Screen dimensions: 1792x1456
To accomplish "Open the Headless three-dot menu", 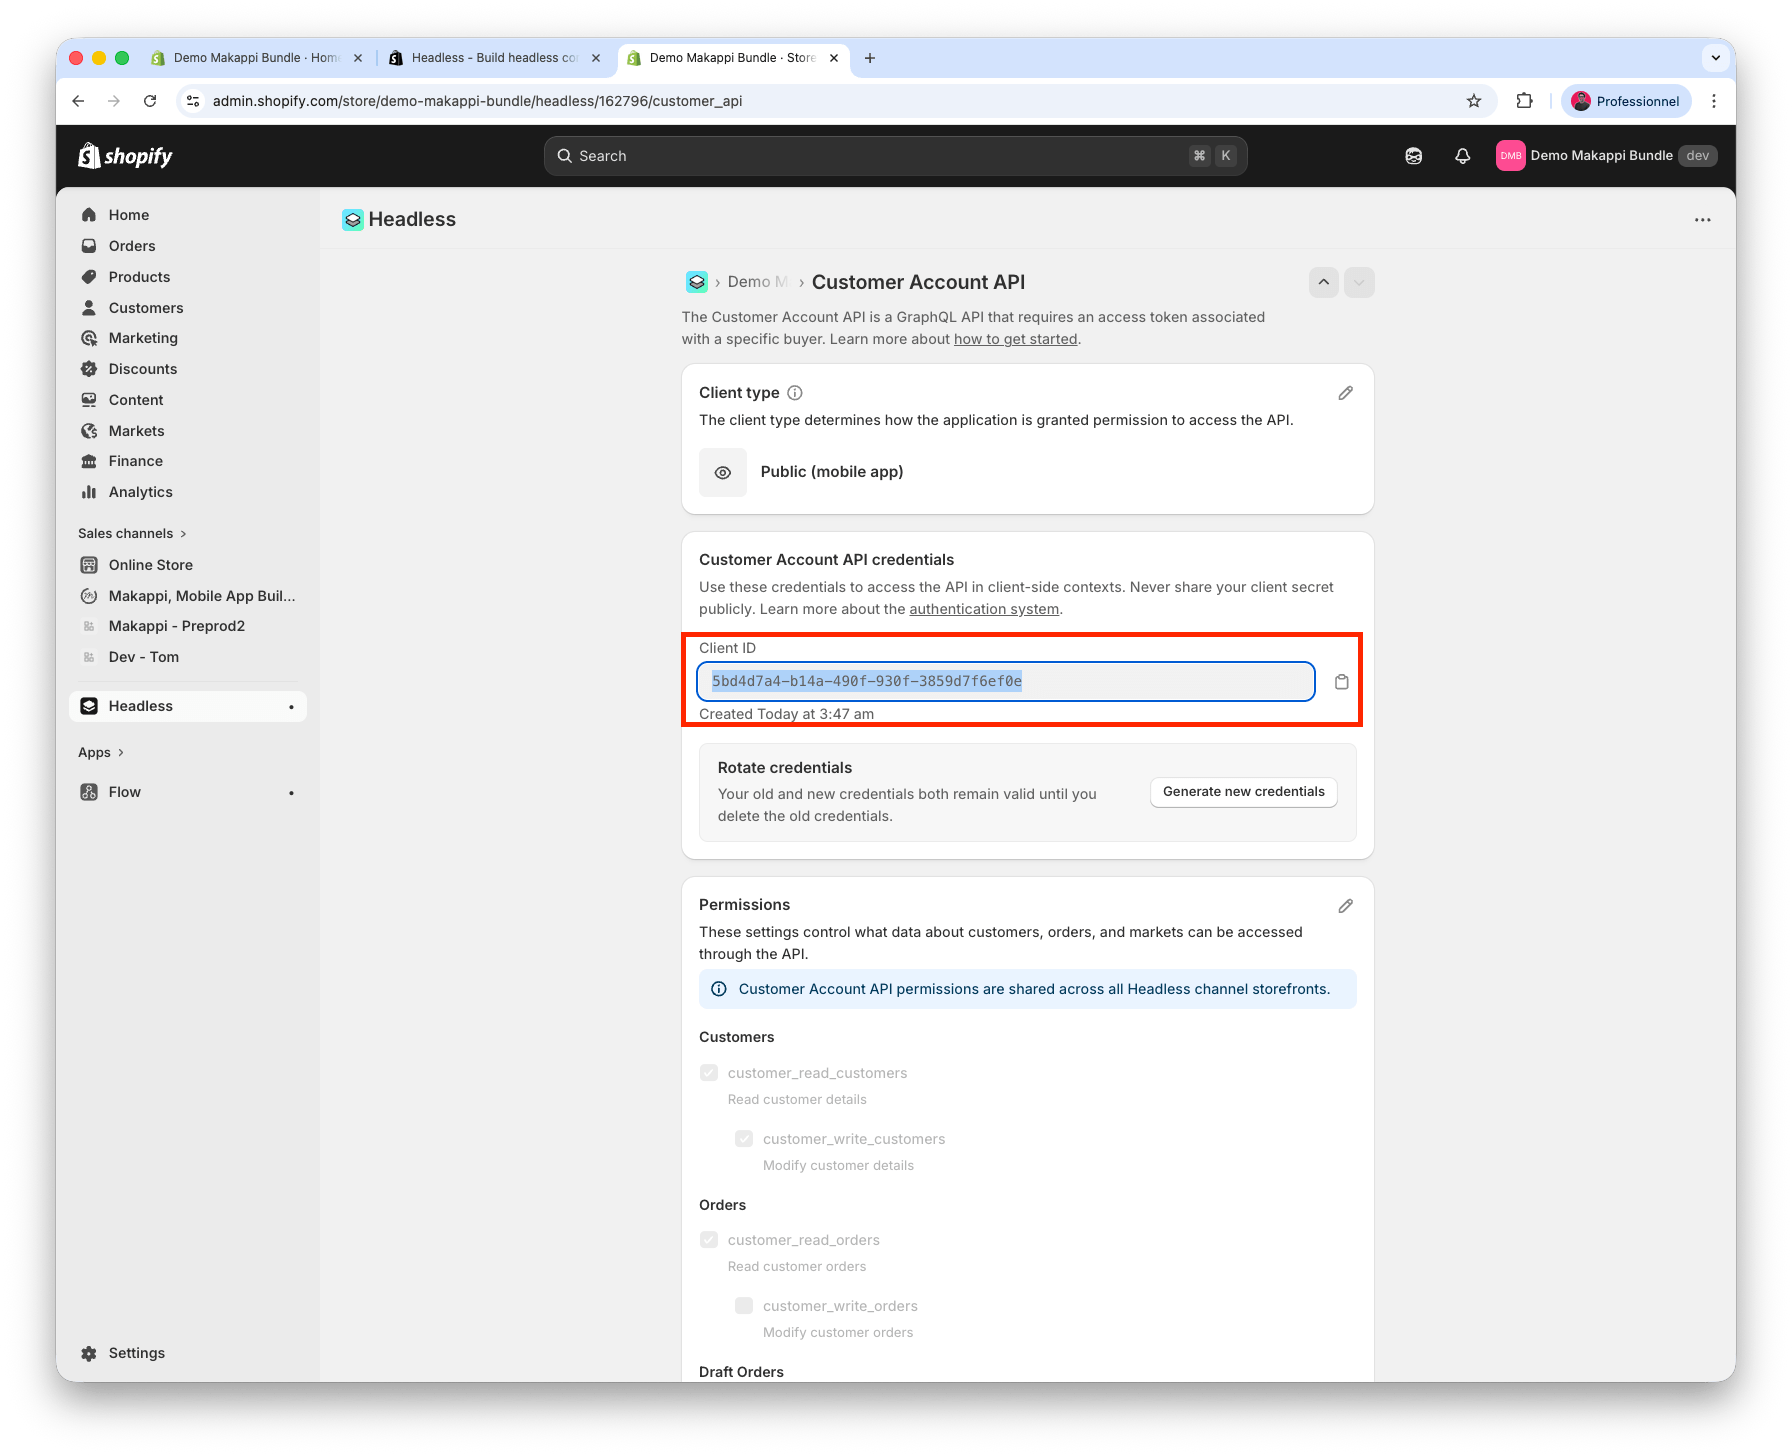I will 1702,220.
